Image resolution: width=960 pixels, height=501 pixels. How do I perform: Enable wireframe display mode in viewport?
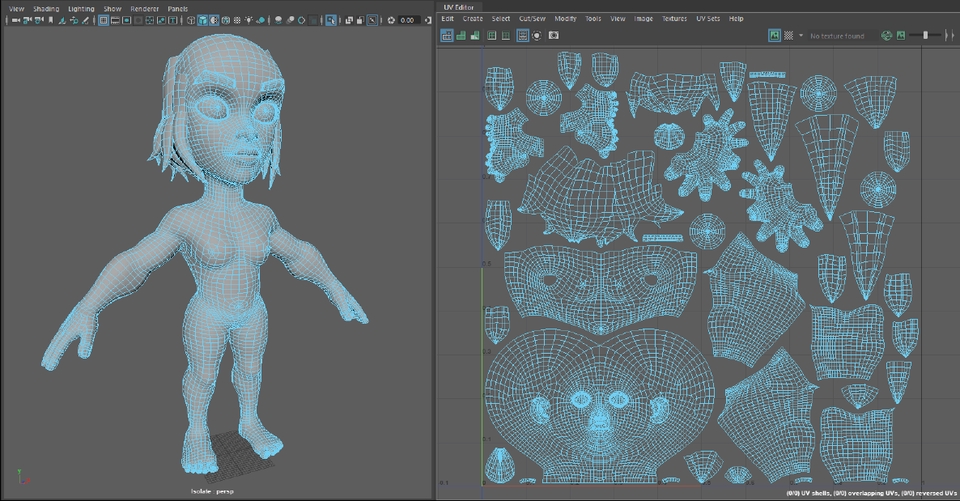coord(190,20)
